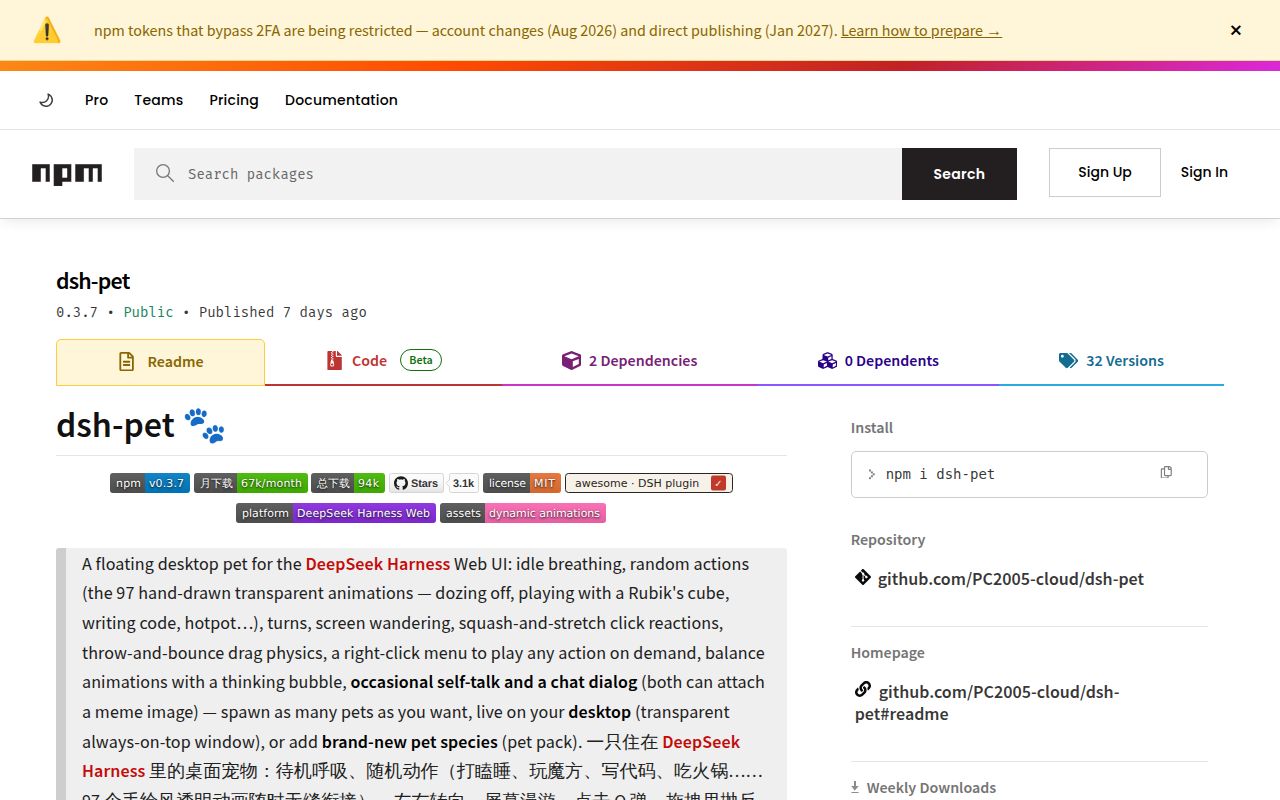This screenshot has height=800, width=1280.
Task: Click the purple Dependencies cube icon
Action: 571,360
